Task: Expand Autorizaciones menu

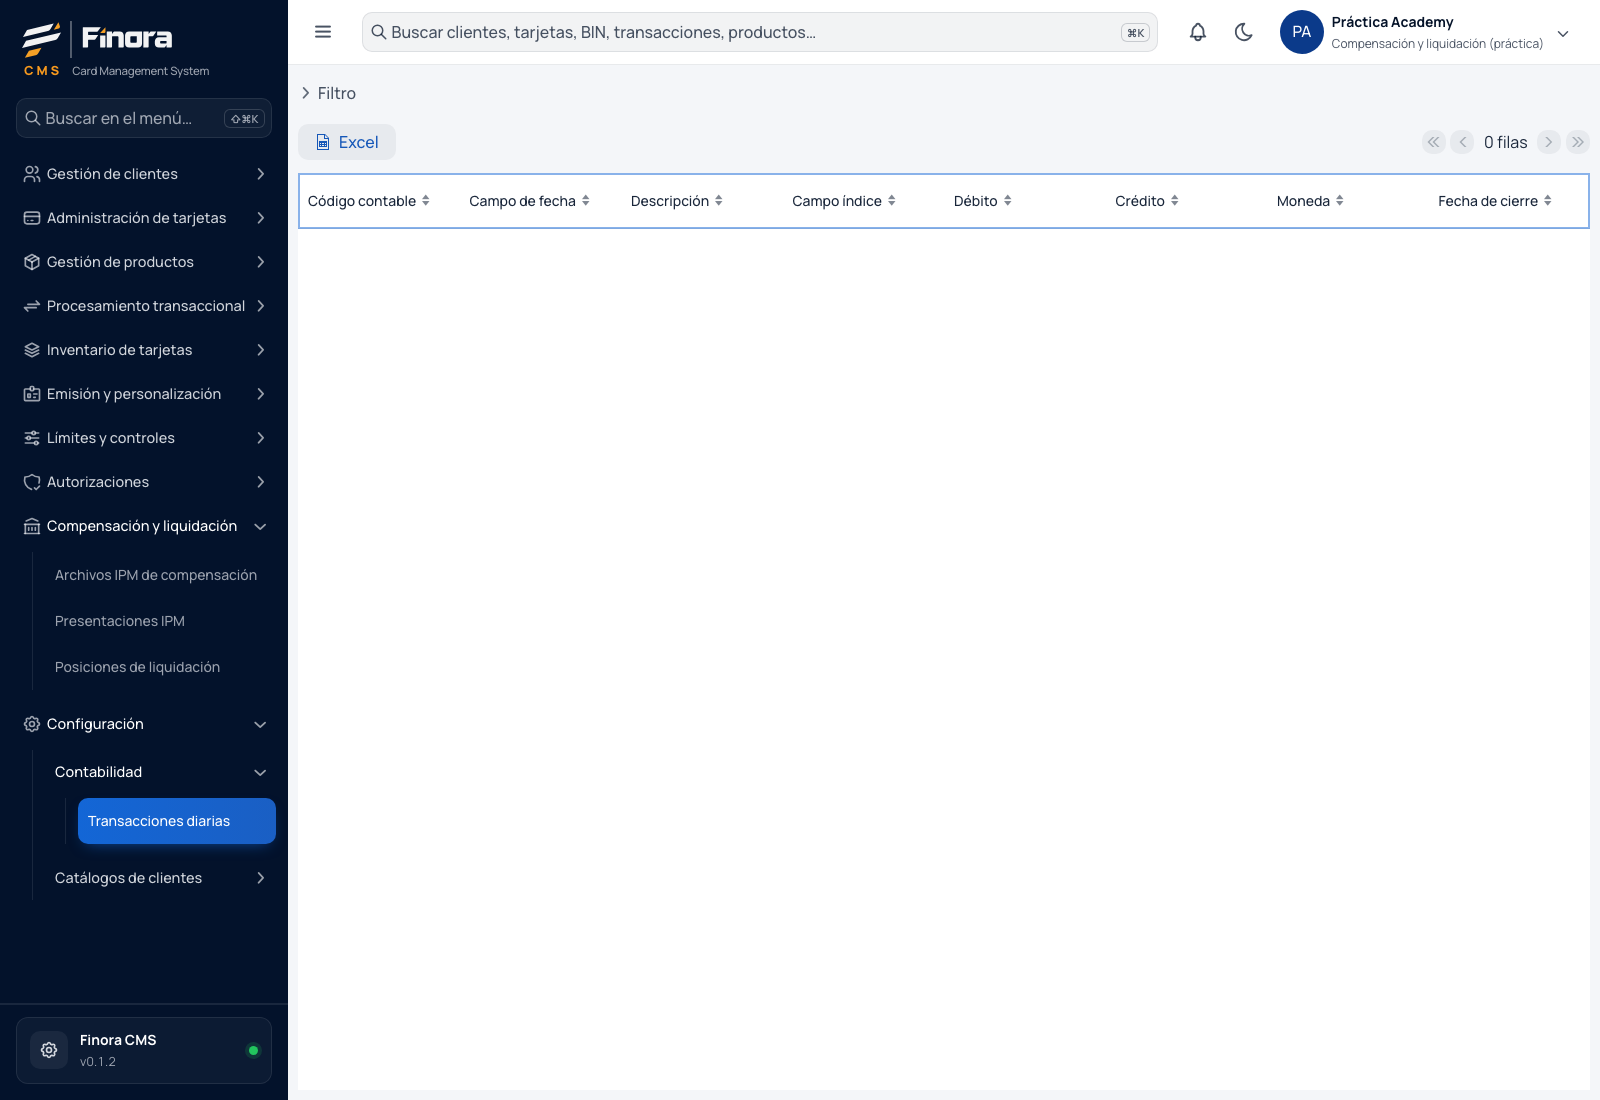Action: [144, 482]
